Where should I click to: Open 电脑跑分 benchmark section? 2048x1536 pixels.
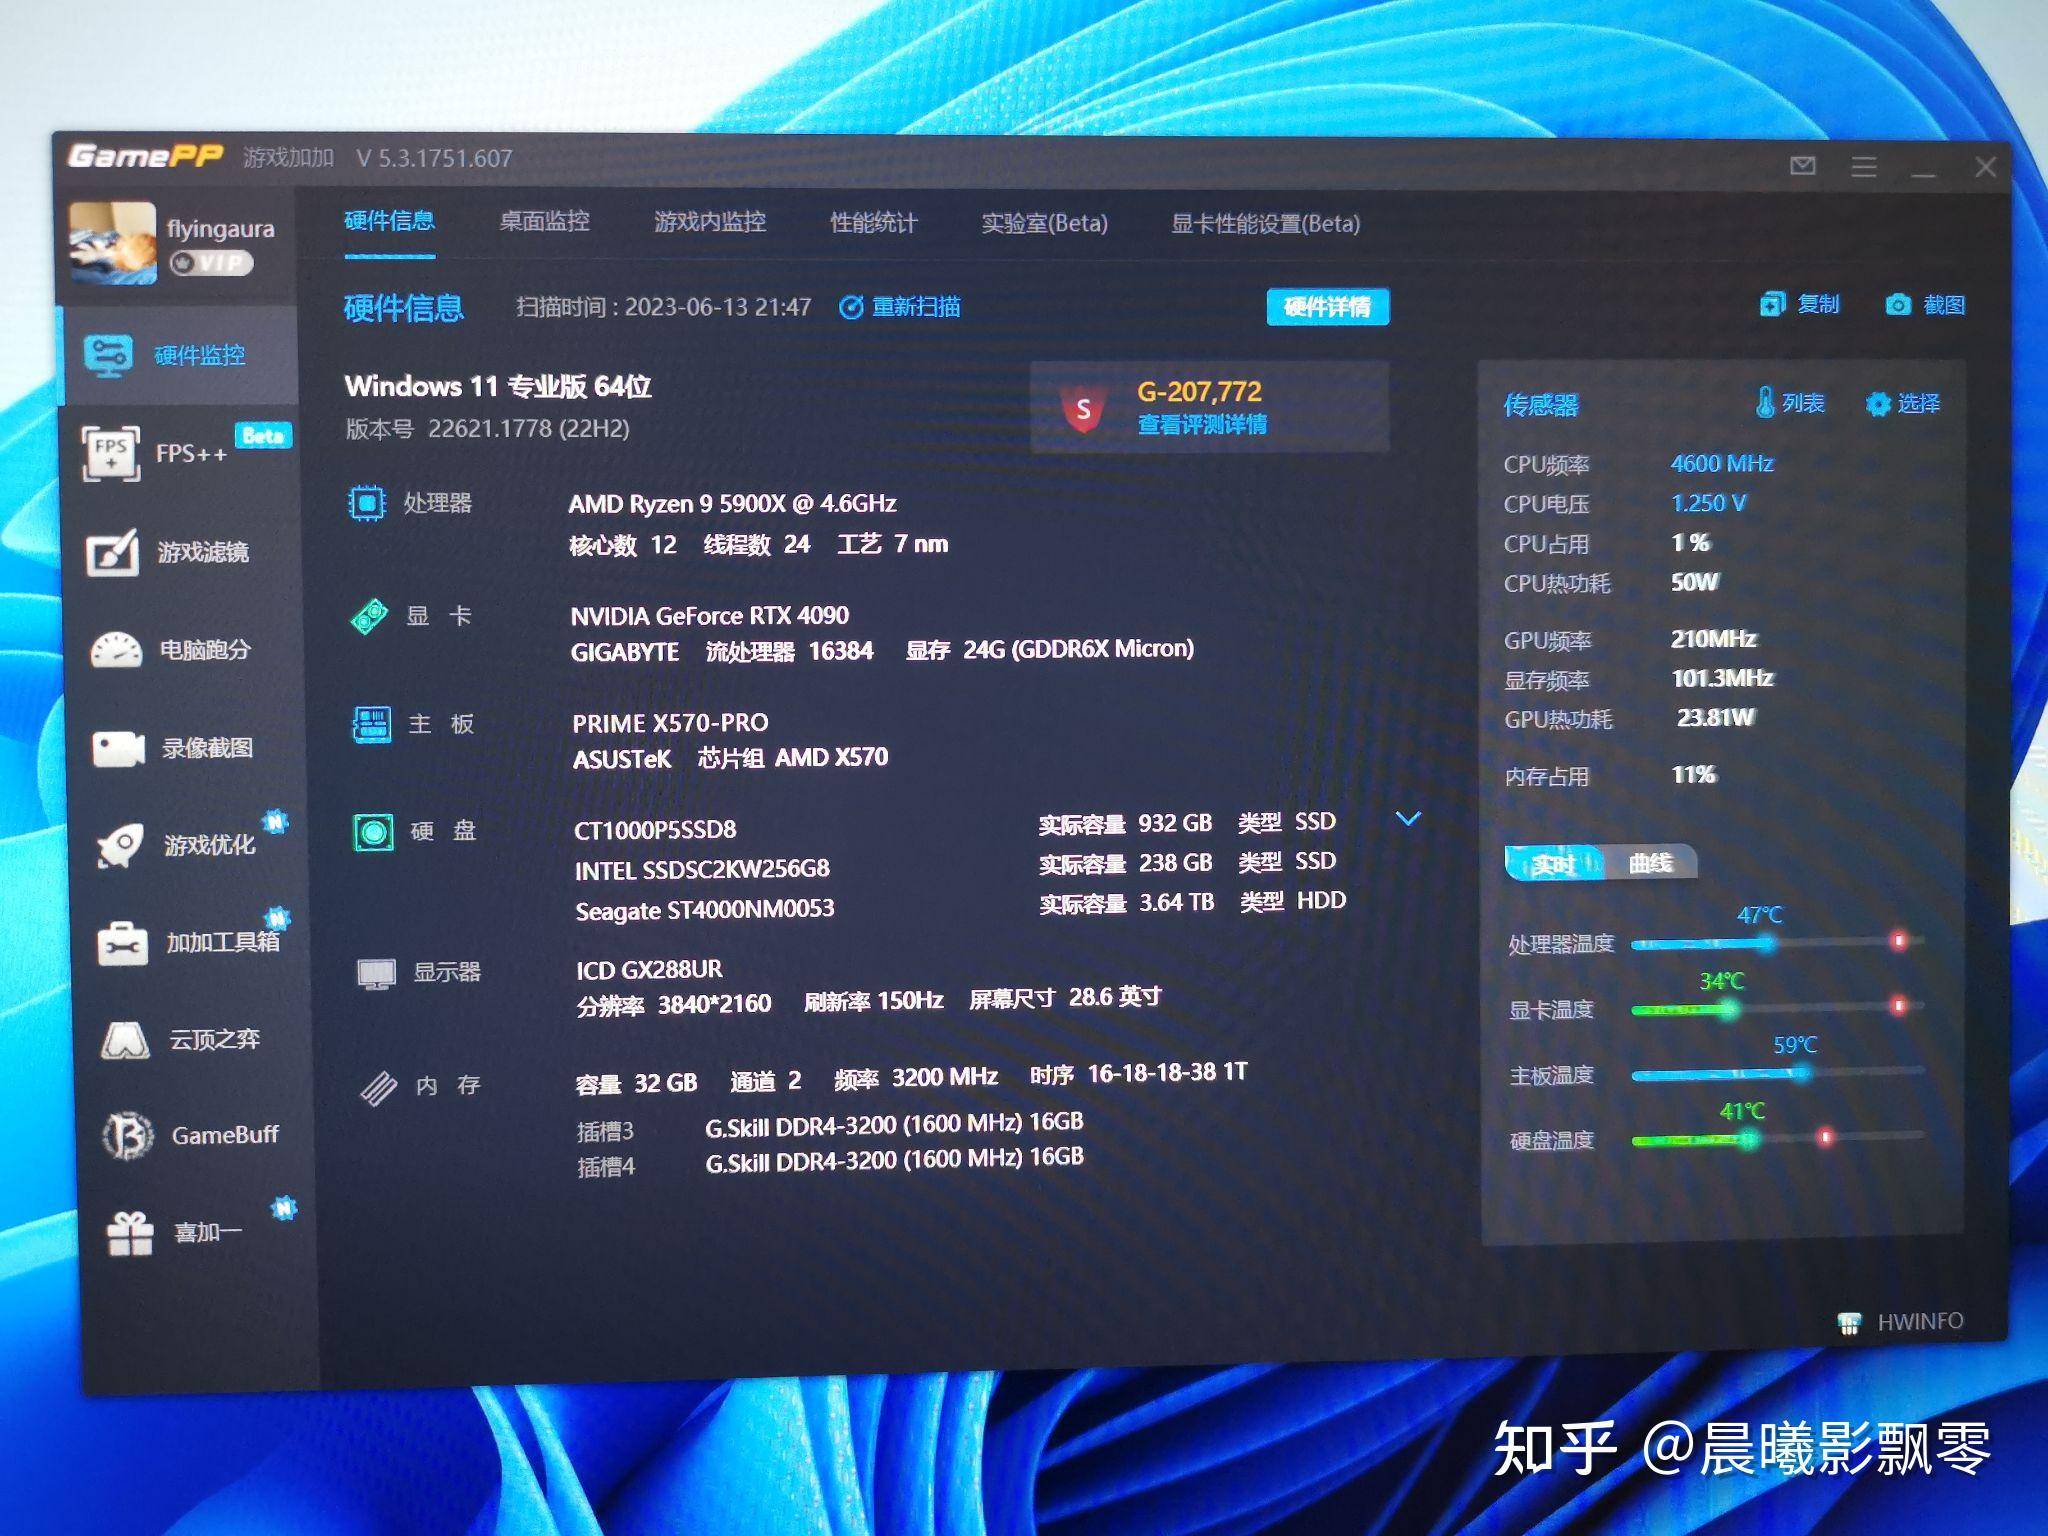coord(170,650)
